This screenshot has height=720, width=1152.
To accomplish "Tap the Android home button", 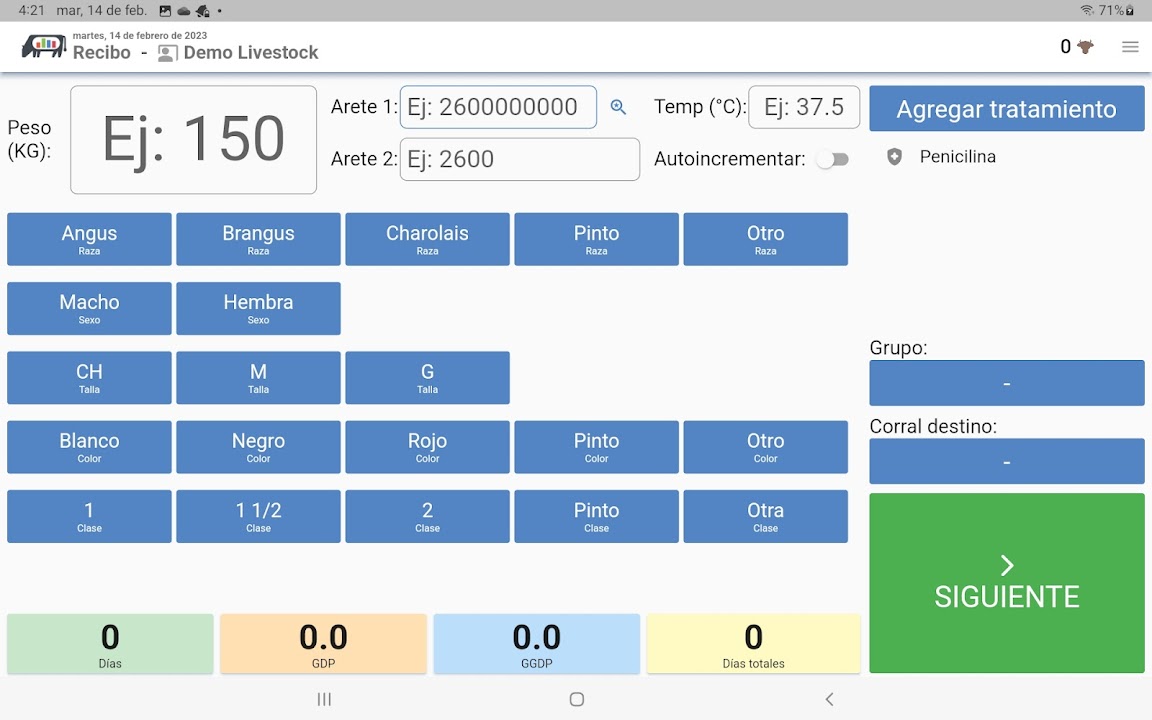I will point(576,699).
